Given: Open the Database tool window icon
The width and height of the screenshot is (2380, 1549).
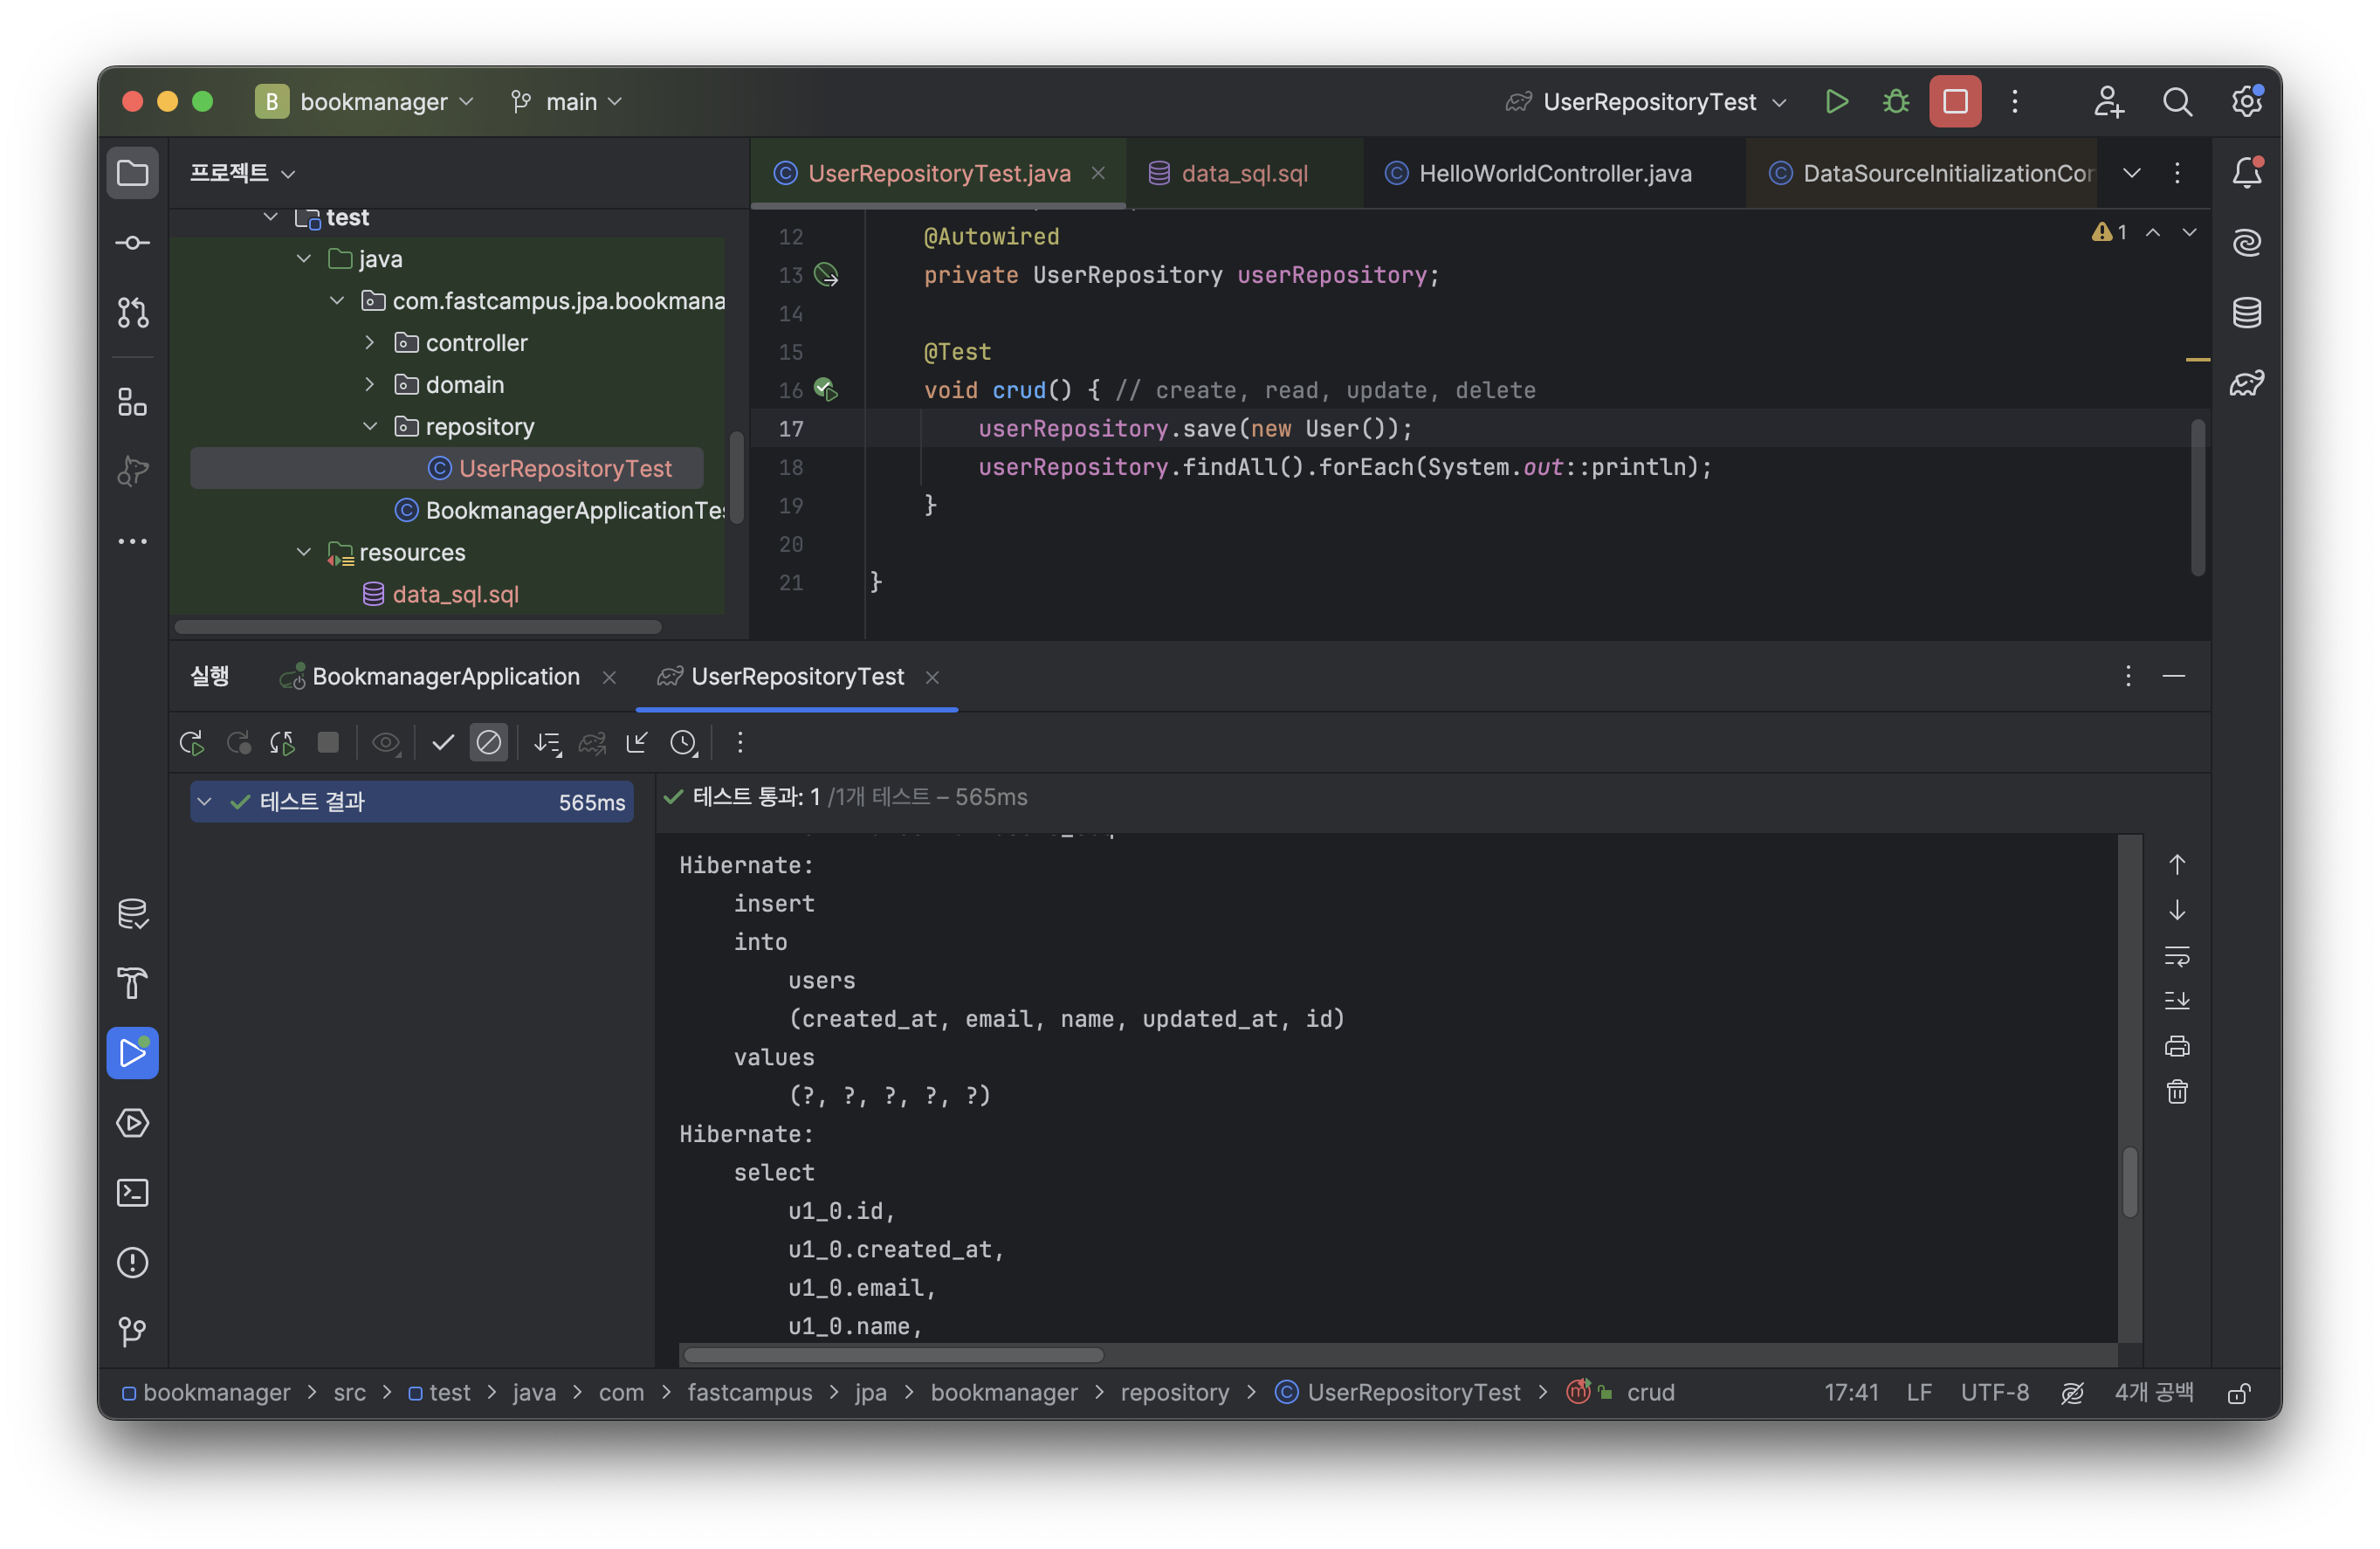Looking at the screenshot, I should [2246, 313].
